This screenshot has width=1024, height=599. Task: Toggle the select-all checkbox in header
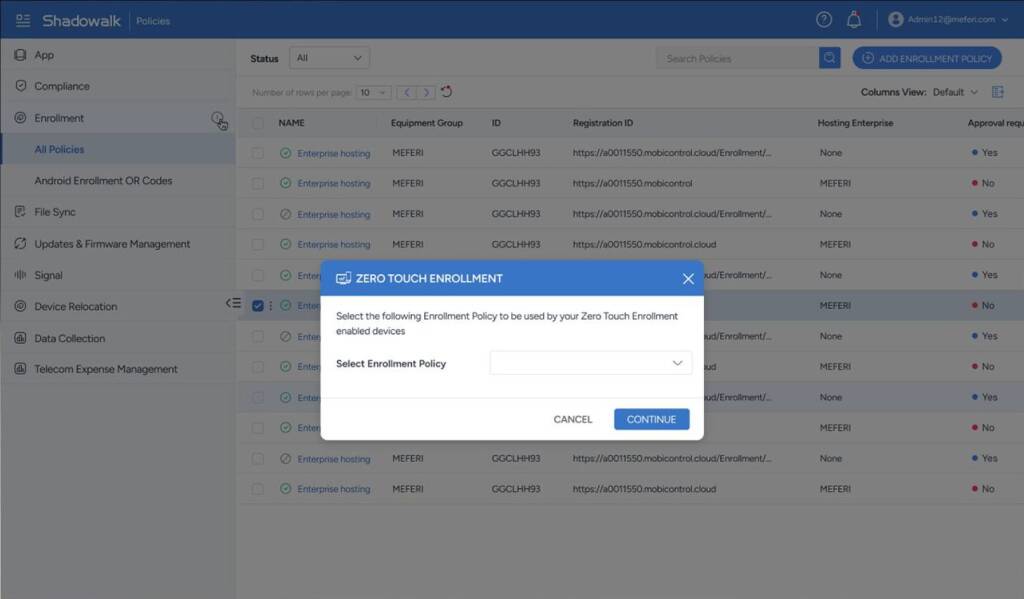pyautogui.click(x=258, y=123)
